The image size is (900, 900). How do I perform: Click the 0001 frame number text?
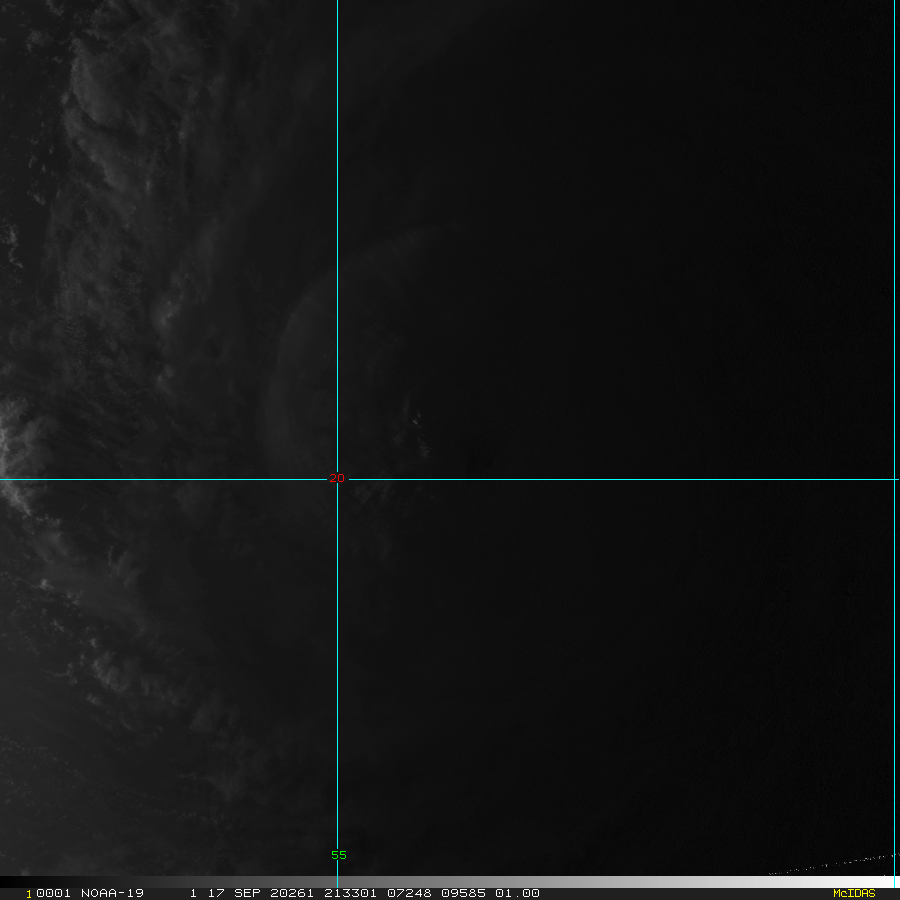coord(48,893)
